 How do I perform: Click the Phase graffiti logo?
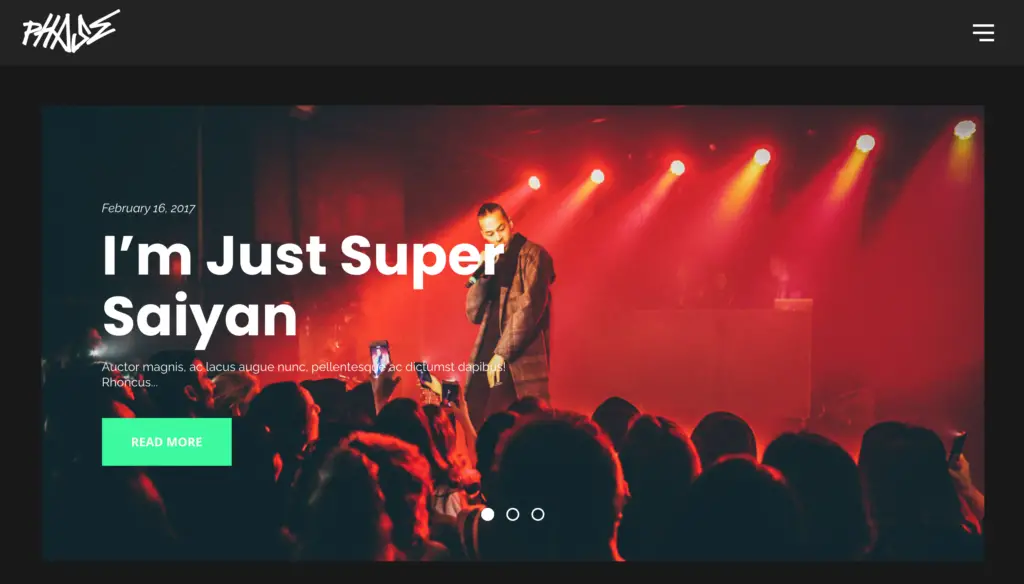[71, 31]
